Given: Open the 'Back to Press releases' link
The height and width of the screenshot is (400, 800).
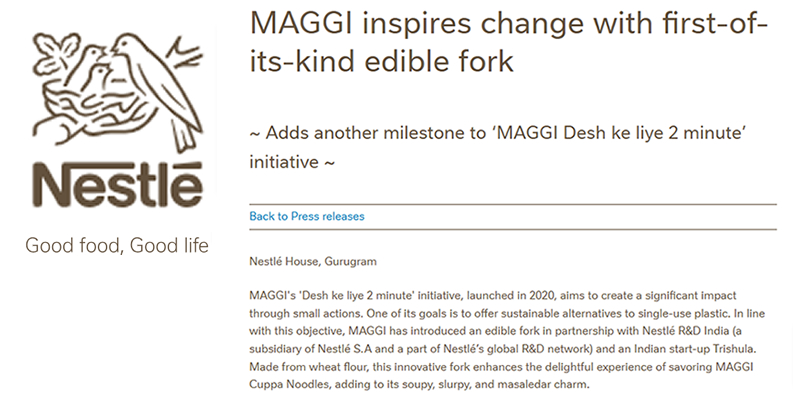Looking at the screenshot, I should pos(307,216).
